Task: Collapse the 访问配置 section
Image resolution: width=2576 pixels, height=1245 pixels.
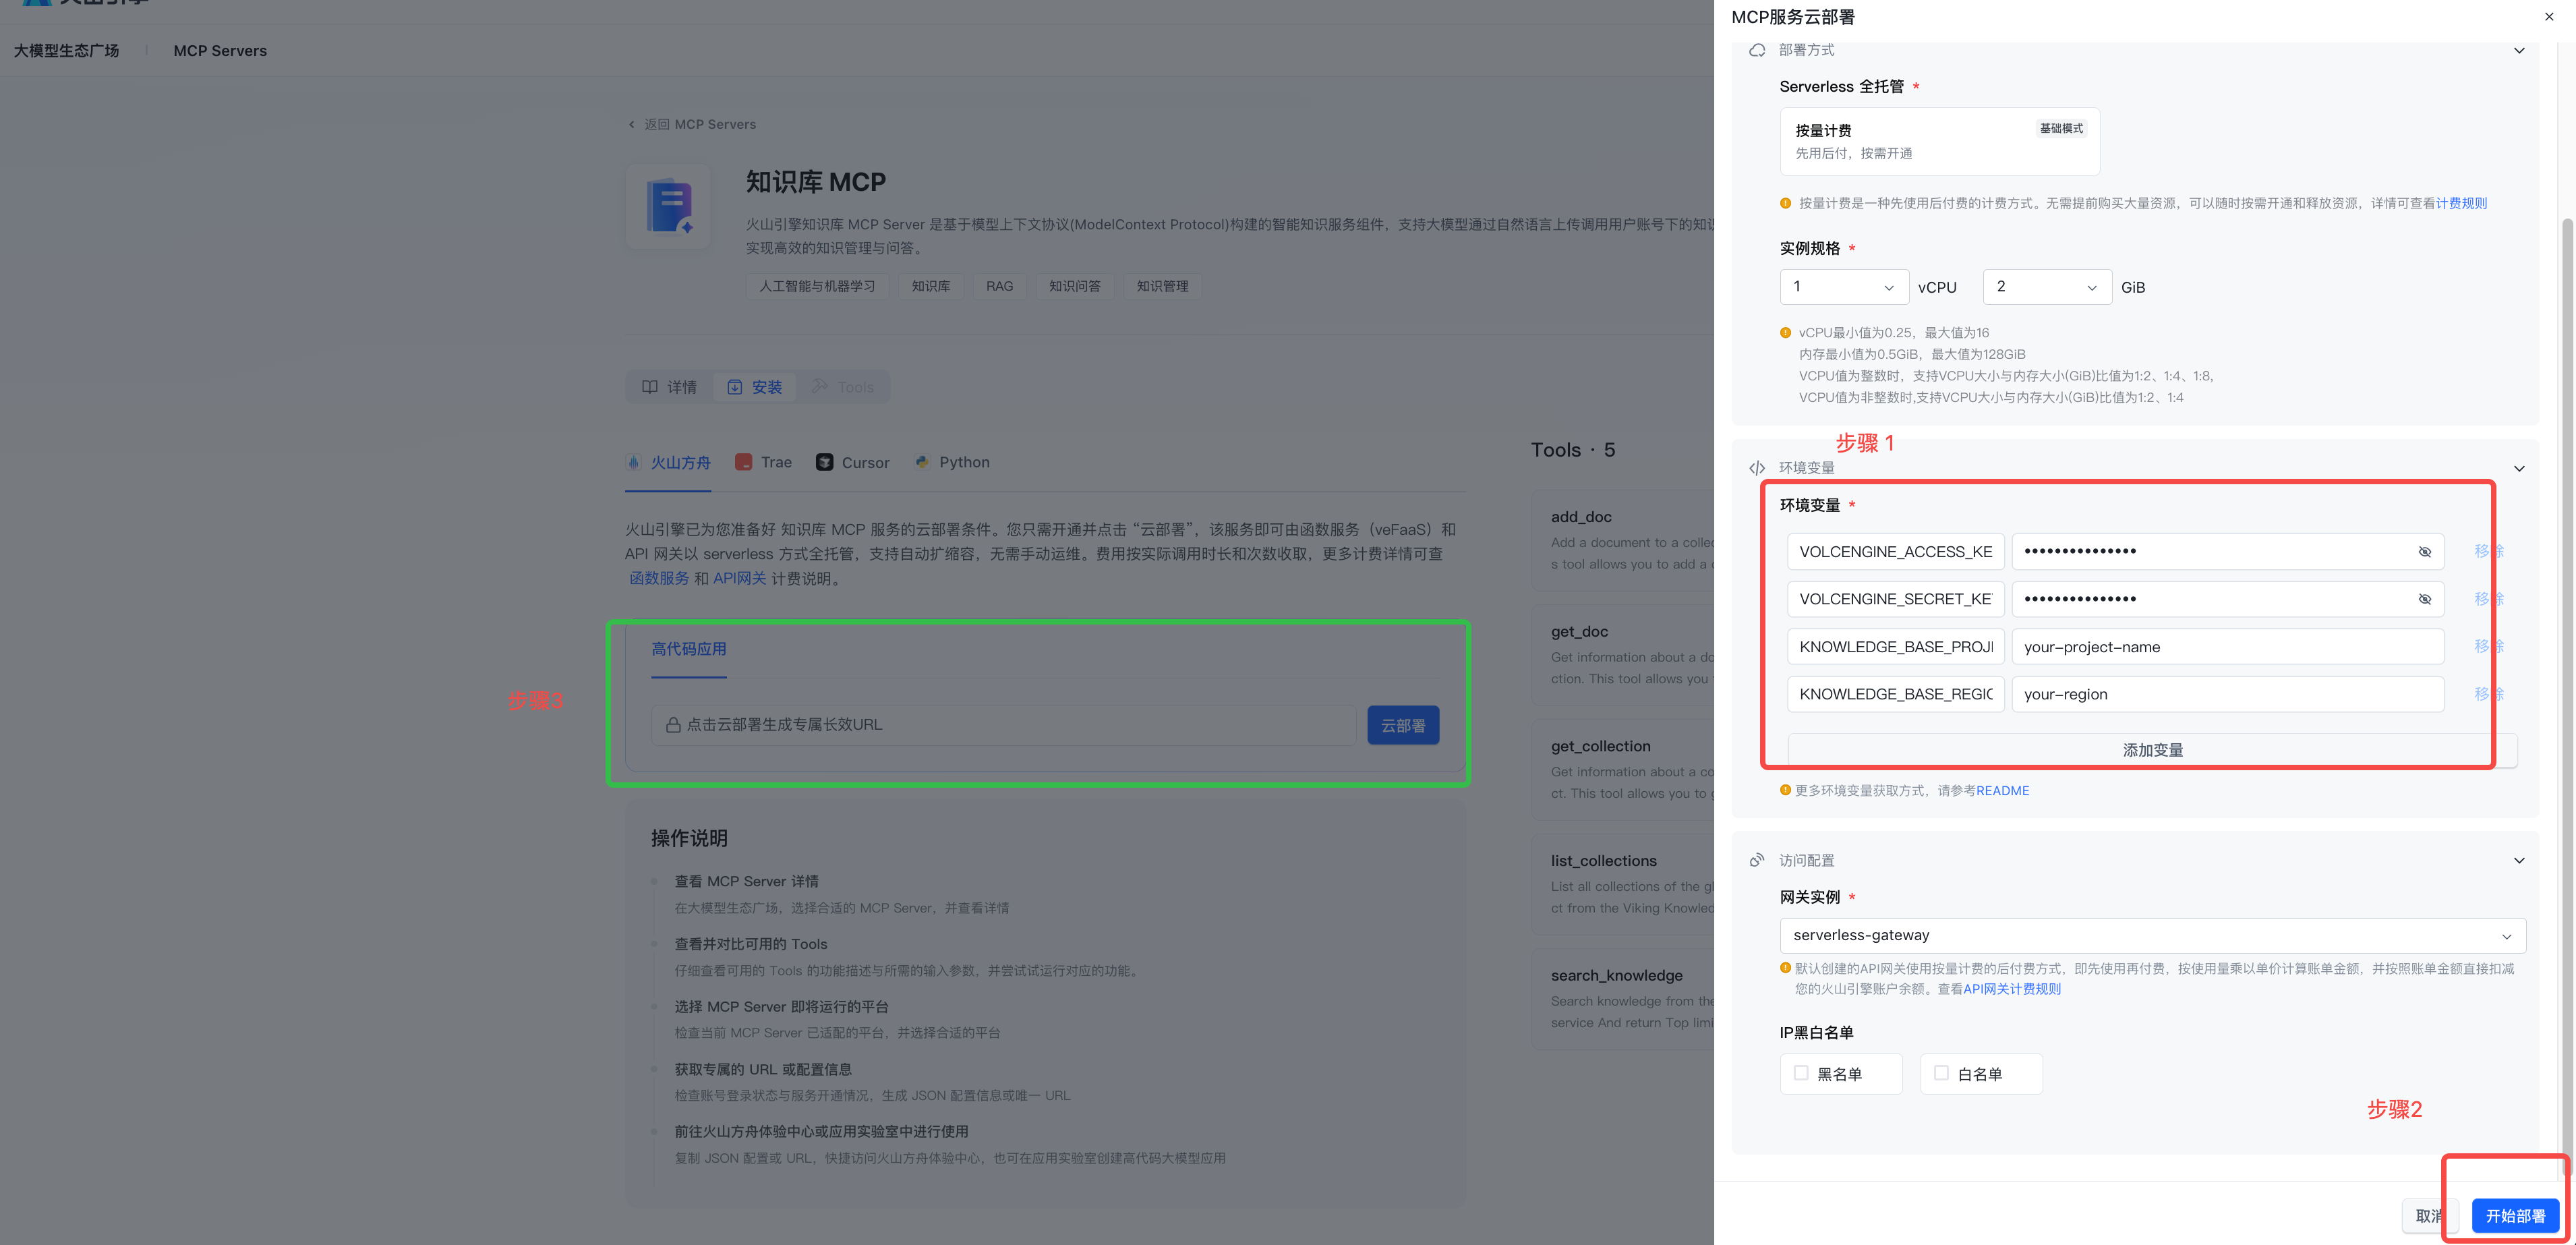Action: (x=2519, y=860)
